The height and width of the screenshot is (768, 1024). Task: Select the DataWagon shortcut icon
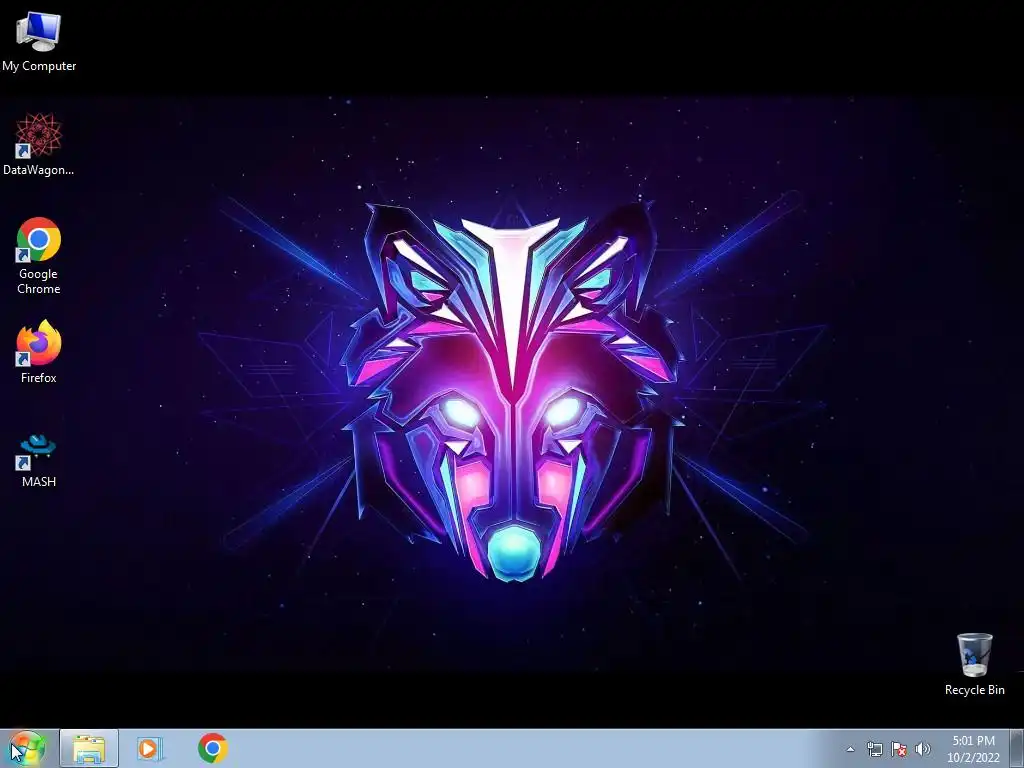coord(39,144)
